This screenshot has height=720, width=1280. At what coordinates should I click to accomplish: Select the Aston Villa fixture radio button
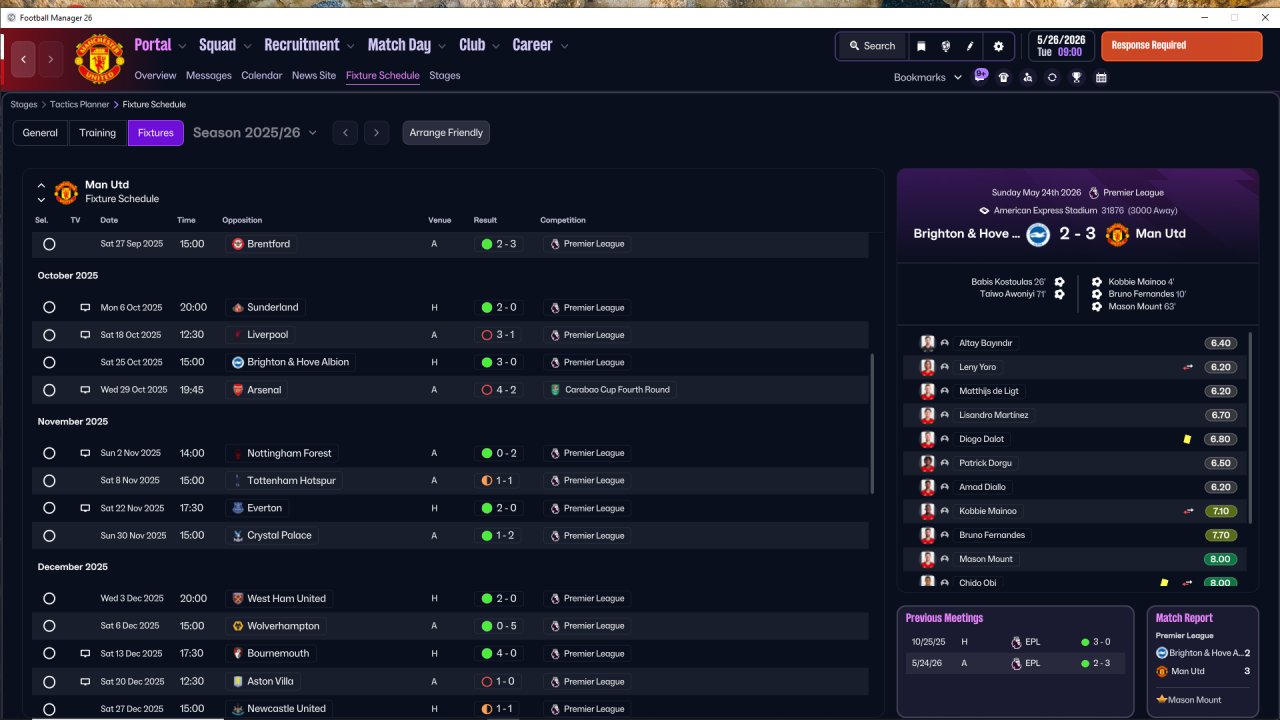49,681
